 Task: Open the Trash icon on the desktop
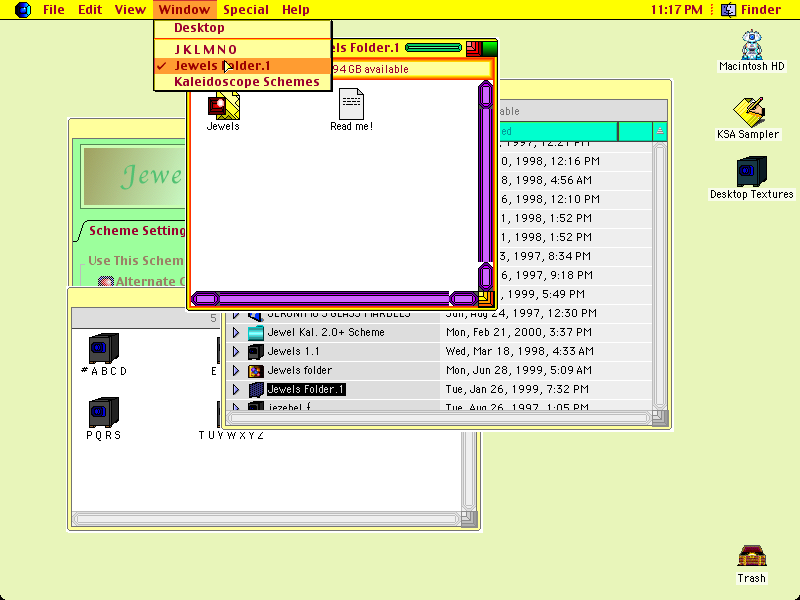pyautogui.click(x=752, y=557)
